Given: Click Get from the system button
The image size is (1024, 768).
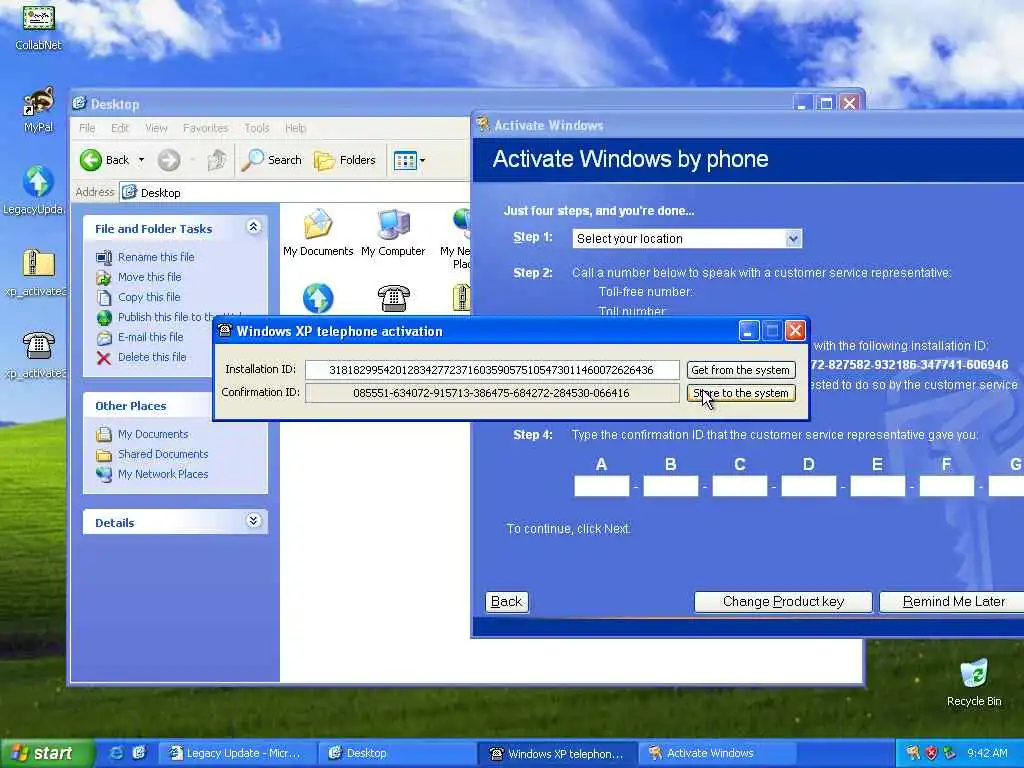Looking at the screenshot, I should (x=741, y=370).
